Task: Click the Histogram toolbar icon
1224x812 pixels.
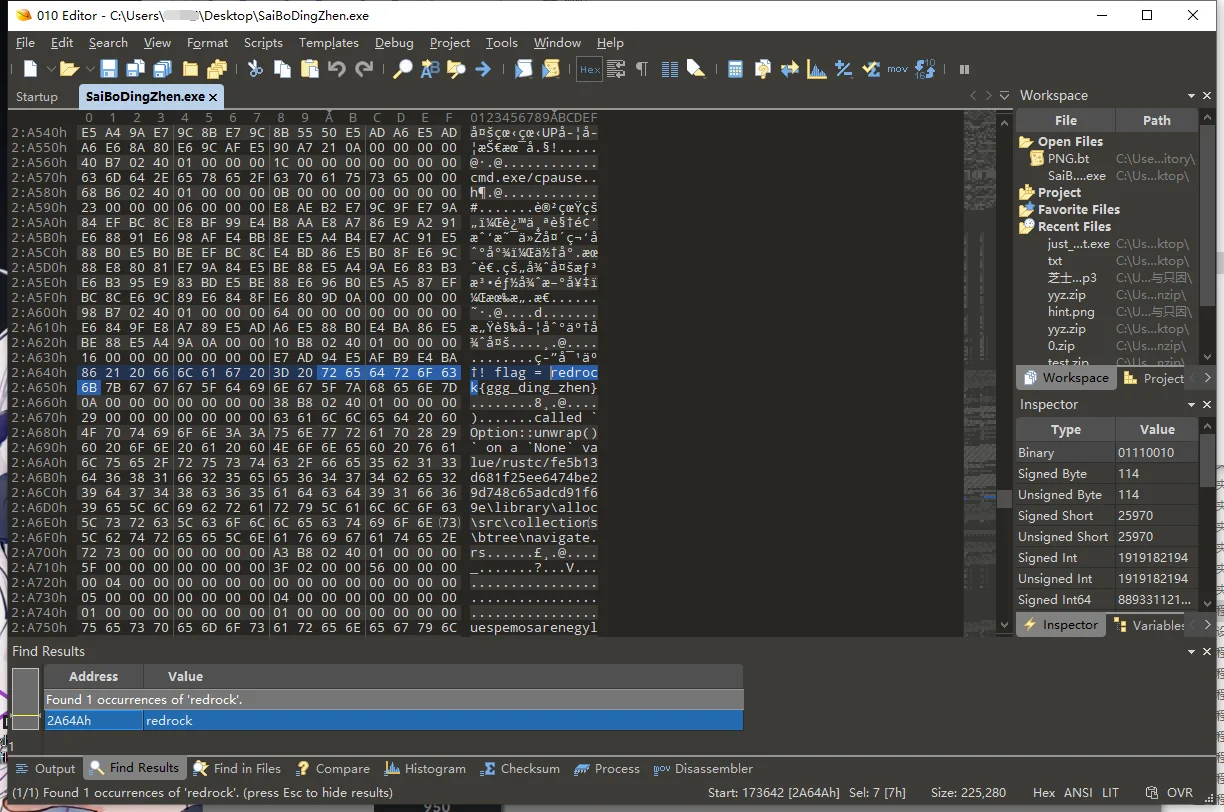Action: (817, 69)
